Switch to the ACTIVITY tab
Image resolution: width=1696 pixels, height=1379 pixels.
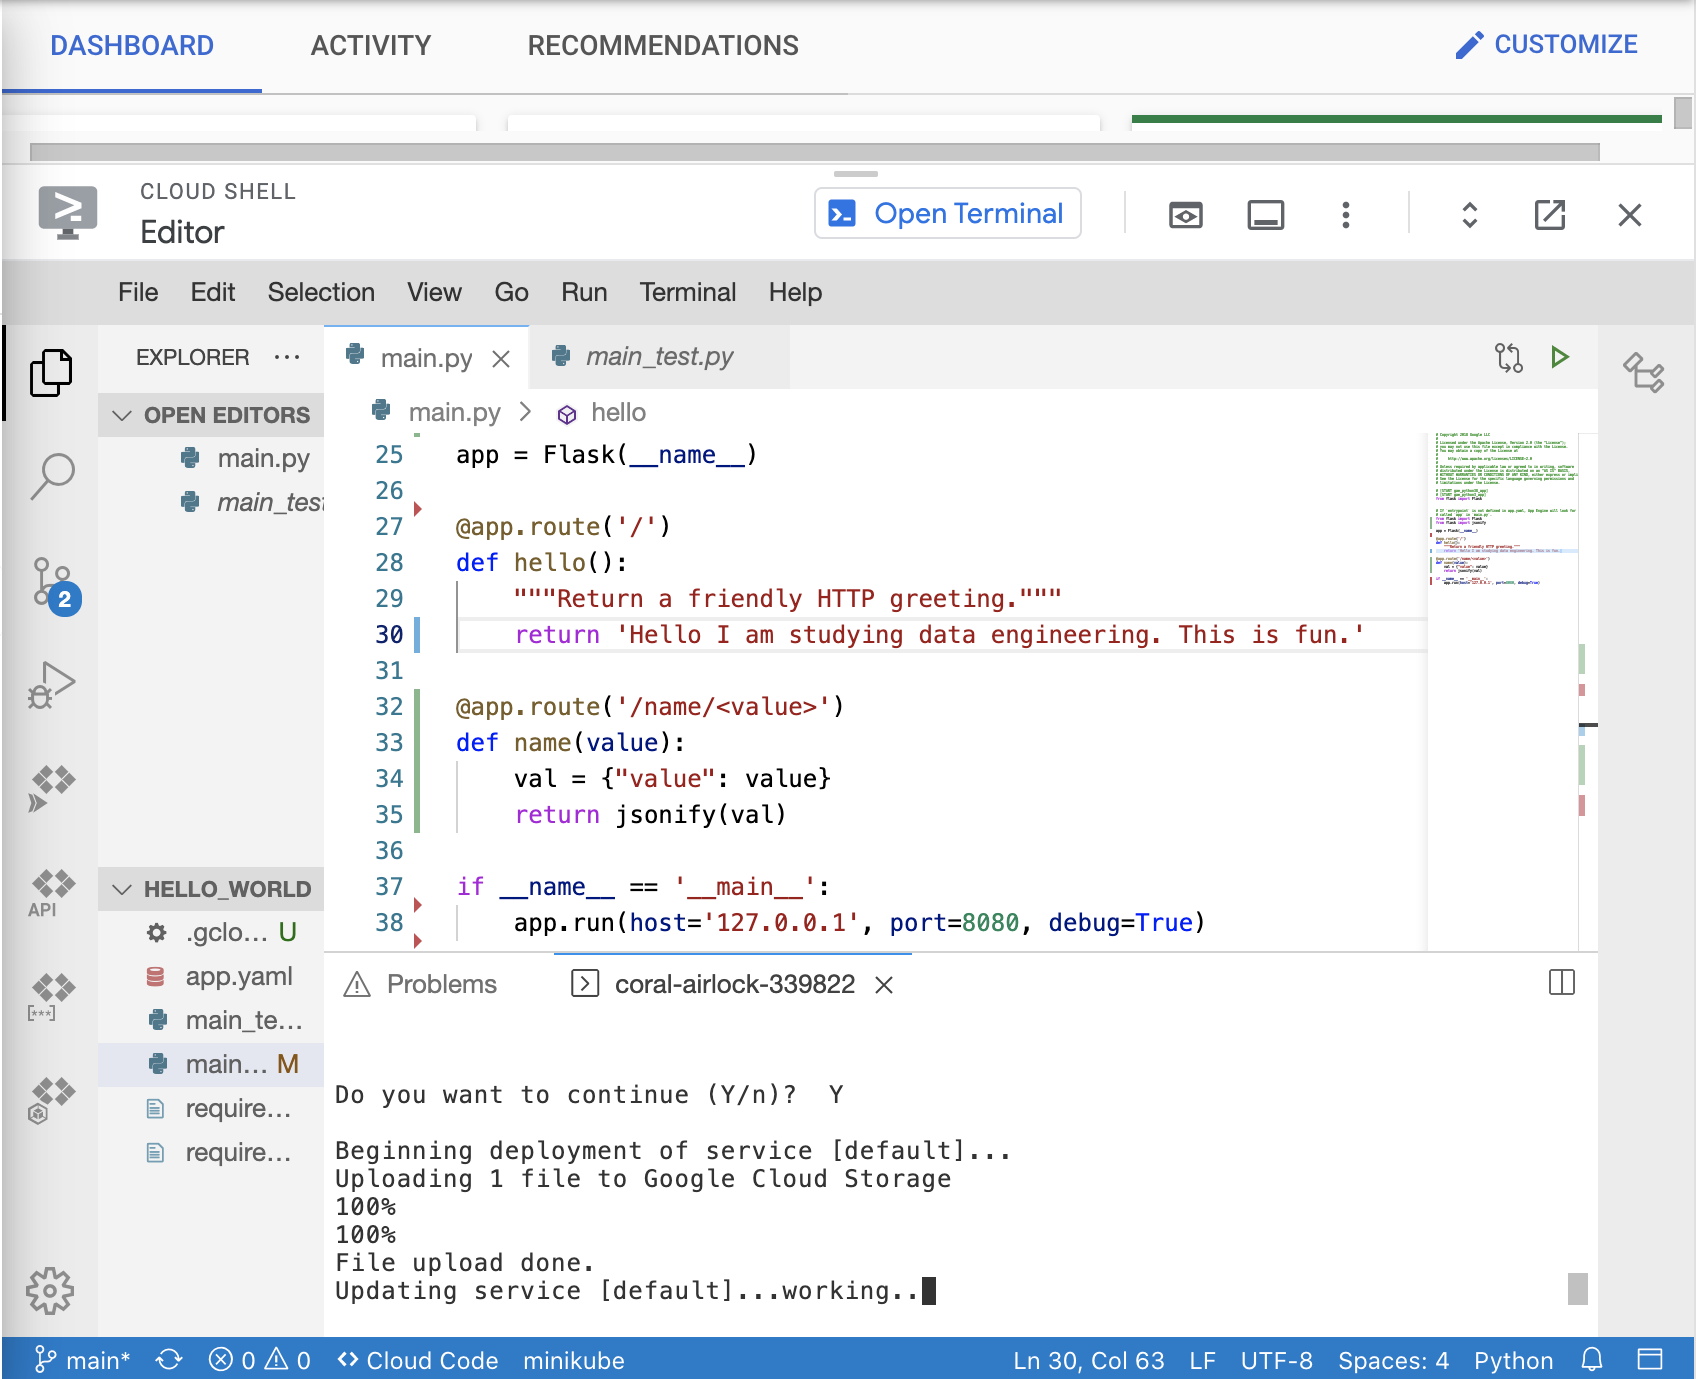(x=371, y=45)
